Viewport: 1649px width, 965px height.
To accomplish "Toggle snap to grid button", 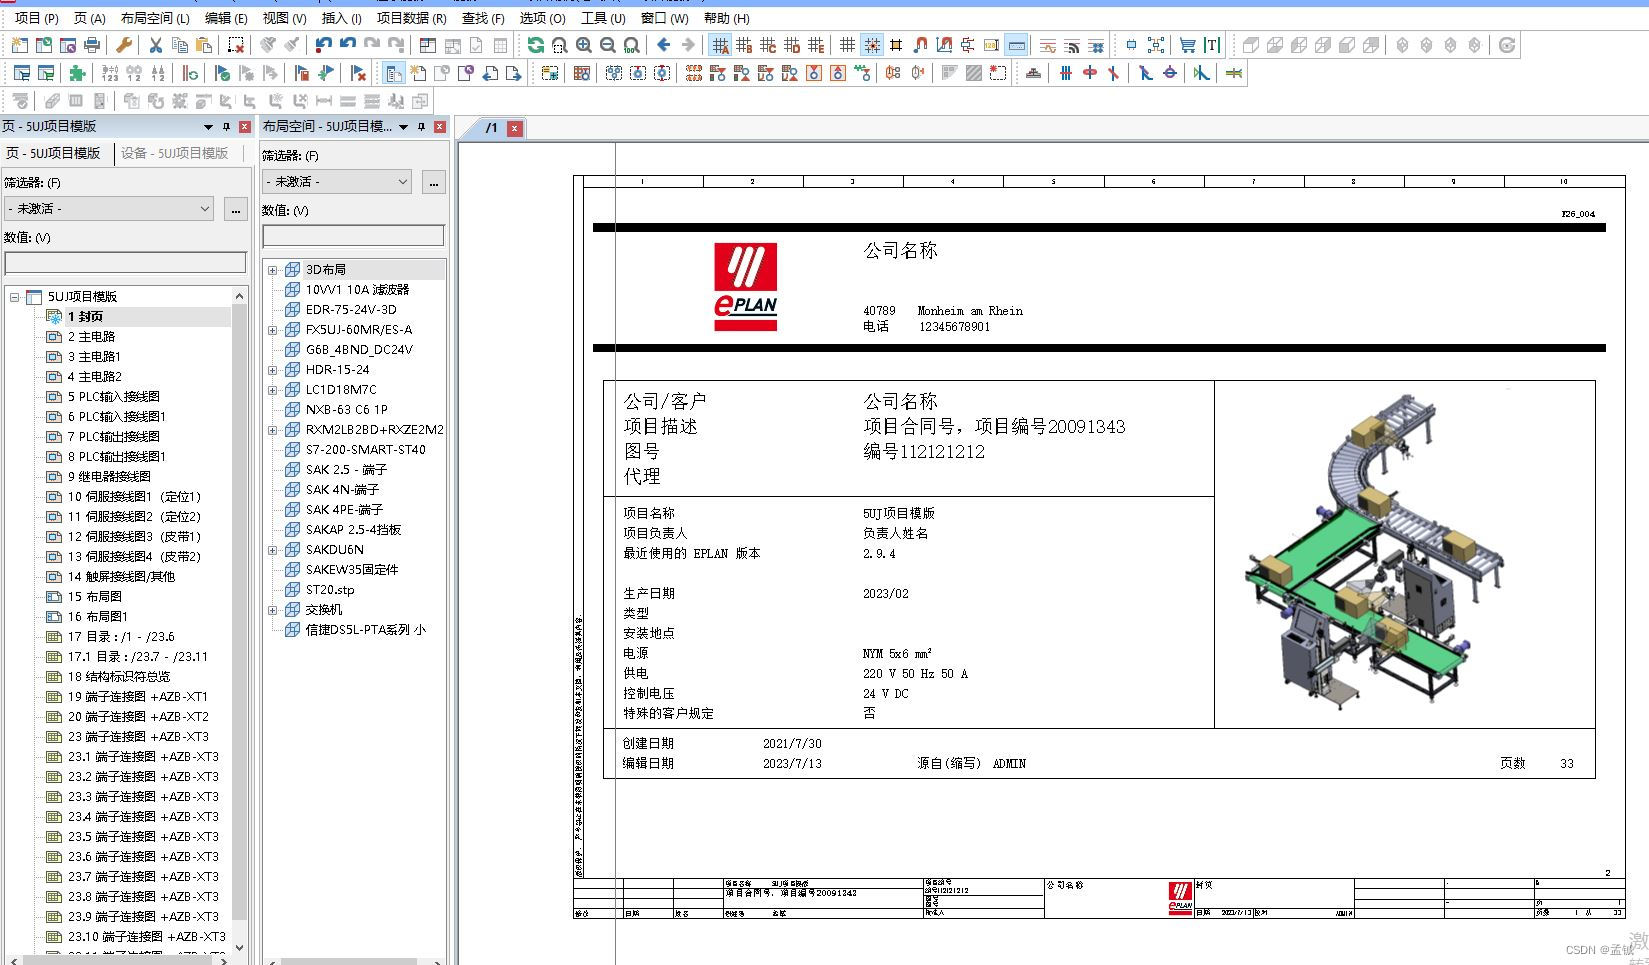I will click(872, 45).
